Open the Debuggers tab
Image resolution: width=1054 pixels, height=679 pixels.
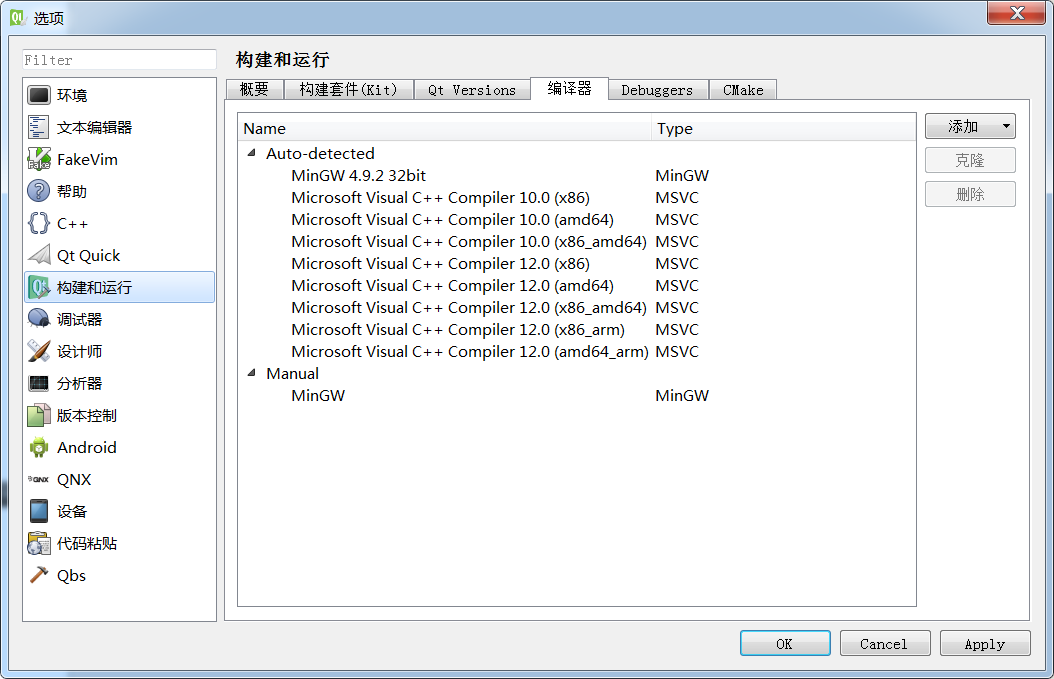pyautogui.click(x=657, y=89)
